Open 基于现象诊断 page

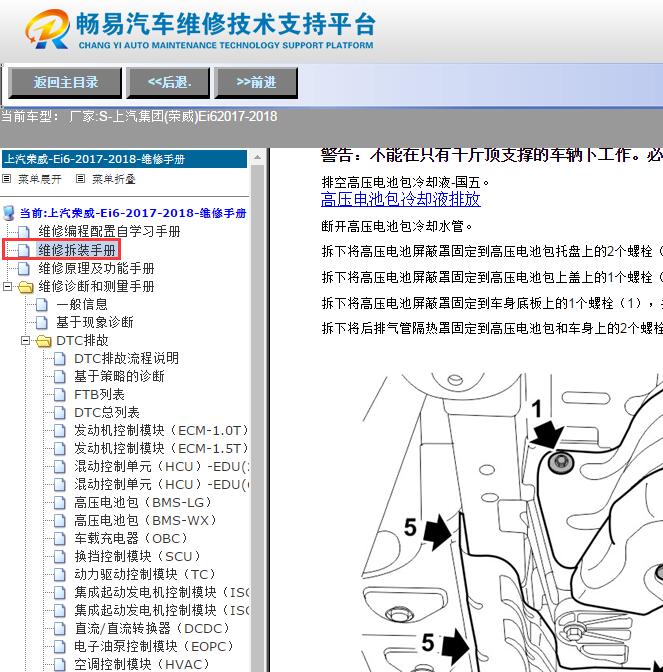(x=95, y=322)
